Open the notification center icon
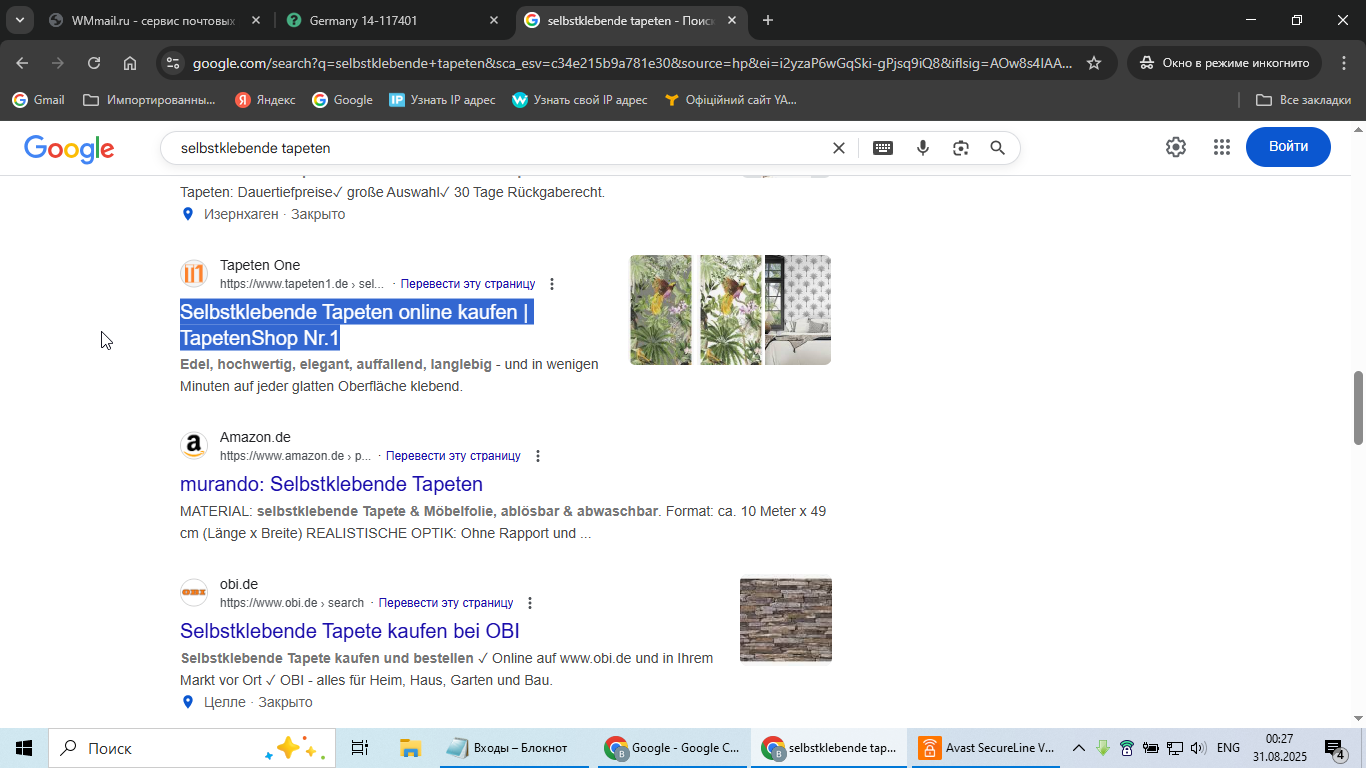Image resolution: width=1366 pixels, height=768 pixels. 1335,749
